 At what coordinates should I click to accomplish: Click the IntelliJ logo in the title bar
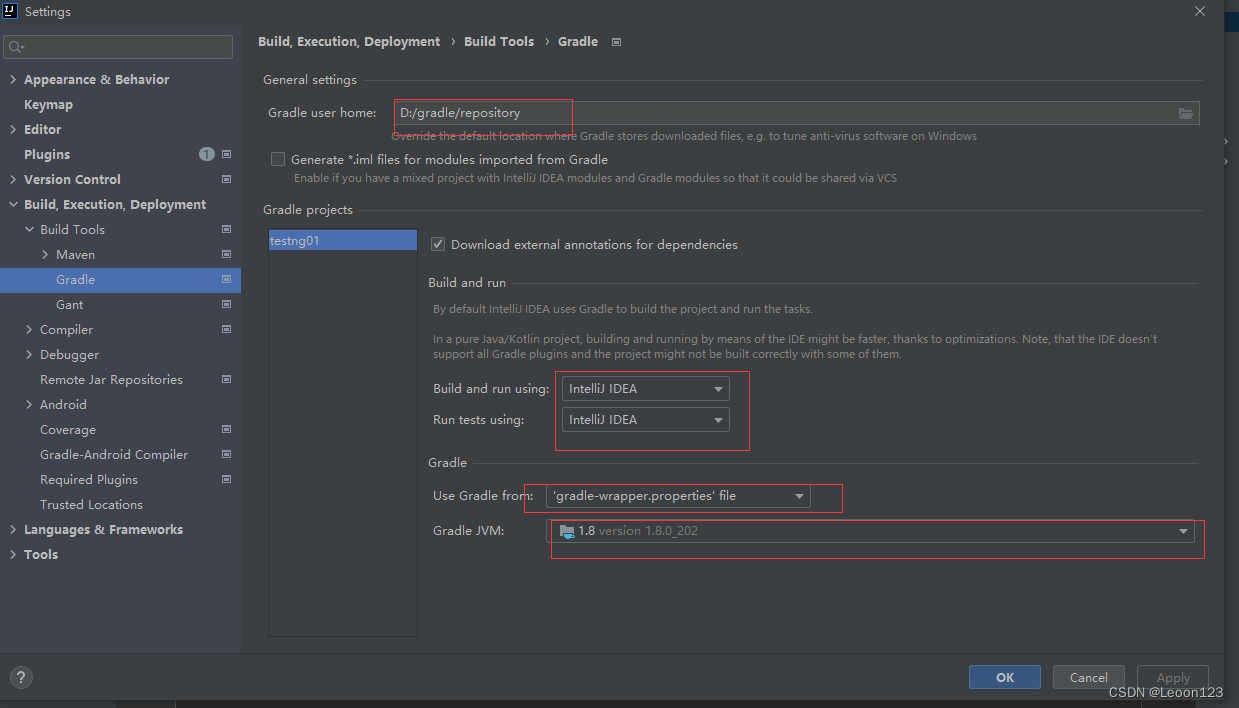point(9,11)
